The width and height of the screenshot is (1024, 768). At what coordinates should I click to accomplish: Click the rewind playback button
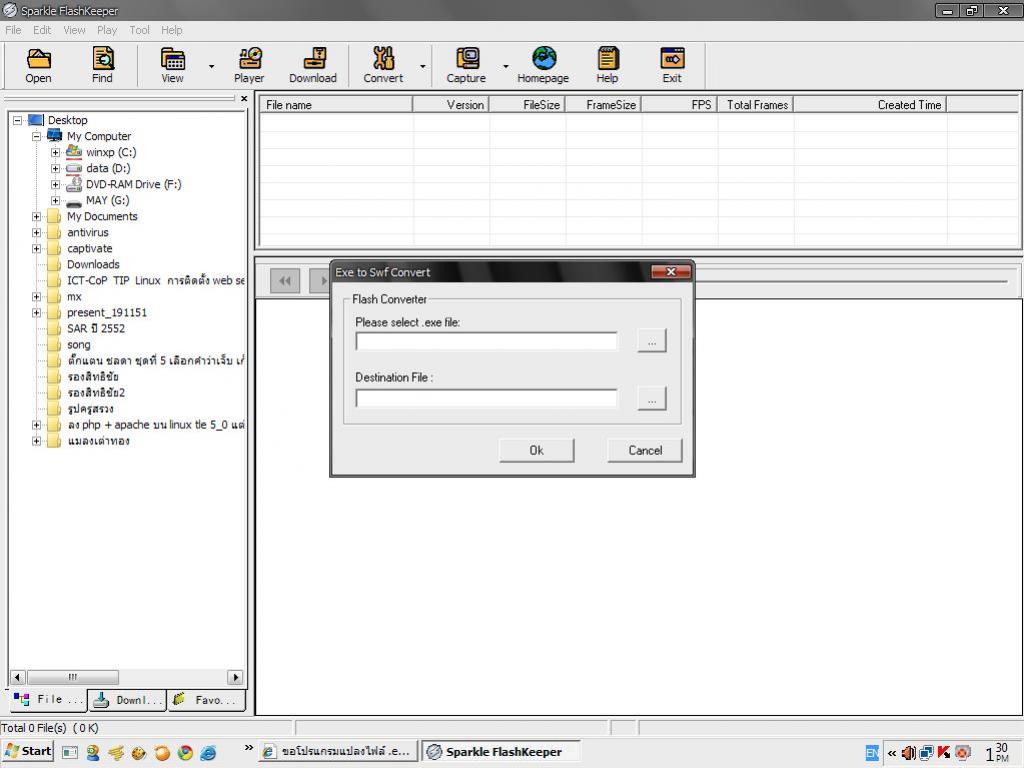[285, 281]
